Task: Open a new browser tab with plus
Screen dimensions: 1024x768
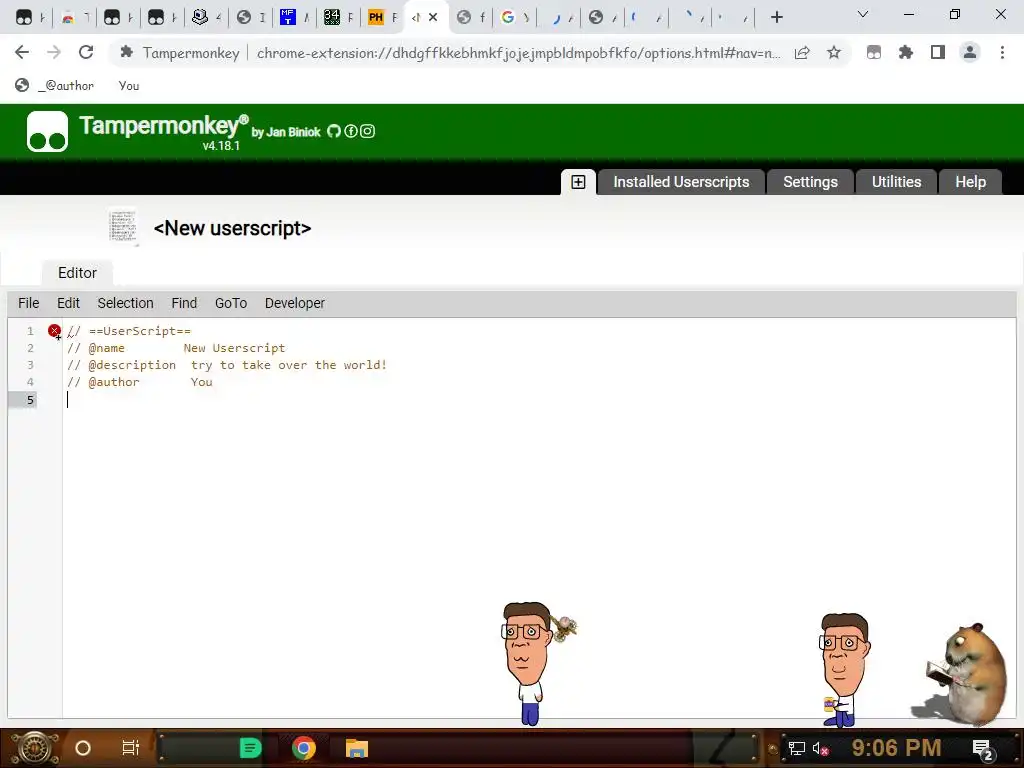Action: pos(776,17)
